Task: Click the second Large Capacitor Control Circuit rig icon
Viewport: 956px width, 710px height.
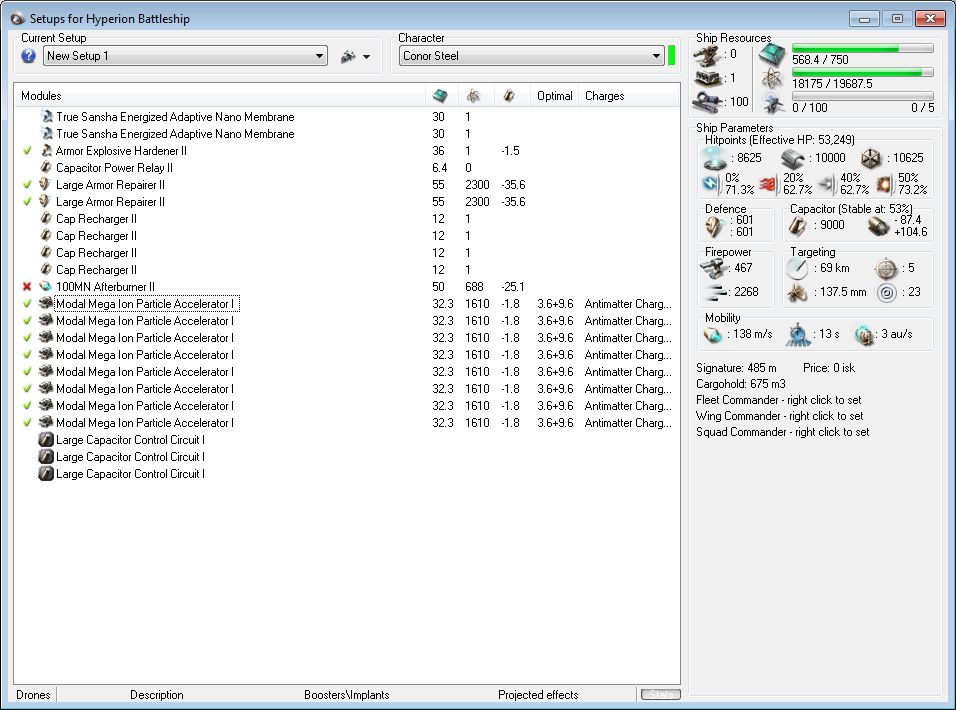Action: 46,456
